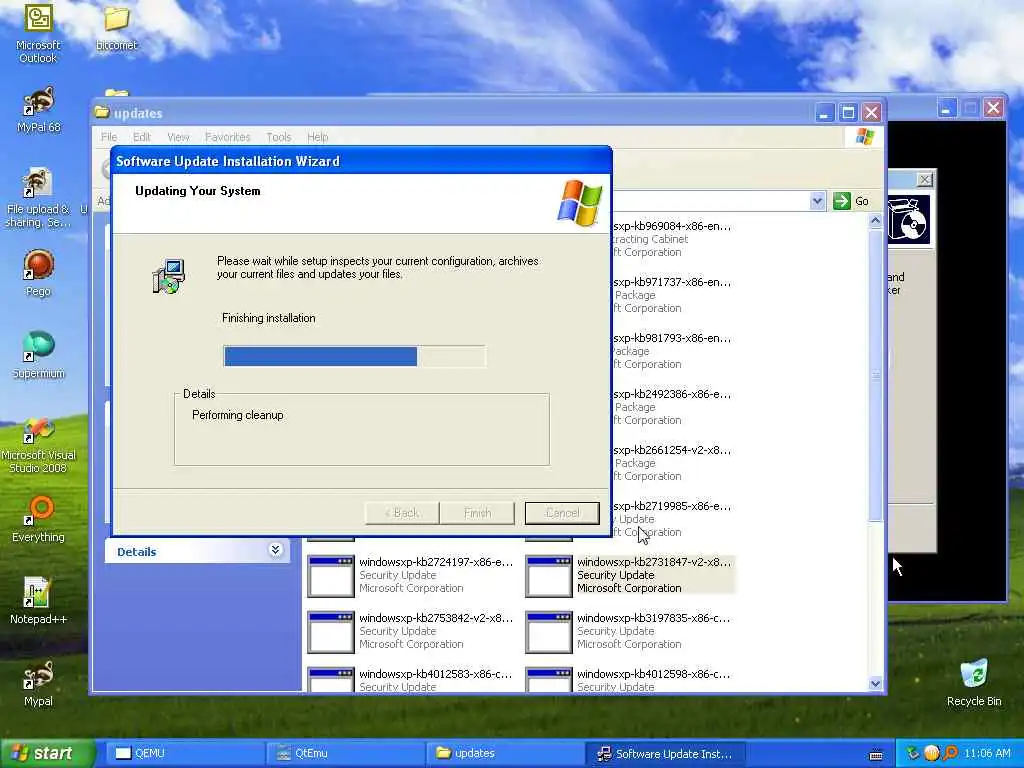Open the Favorites menu in updates window
The image size is (1024, 768).
point(227,137)
